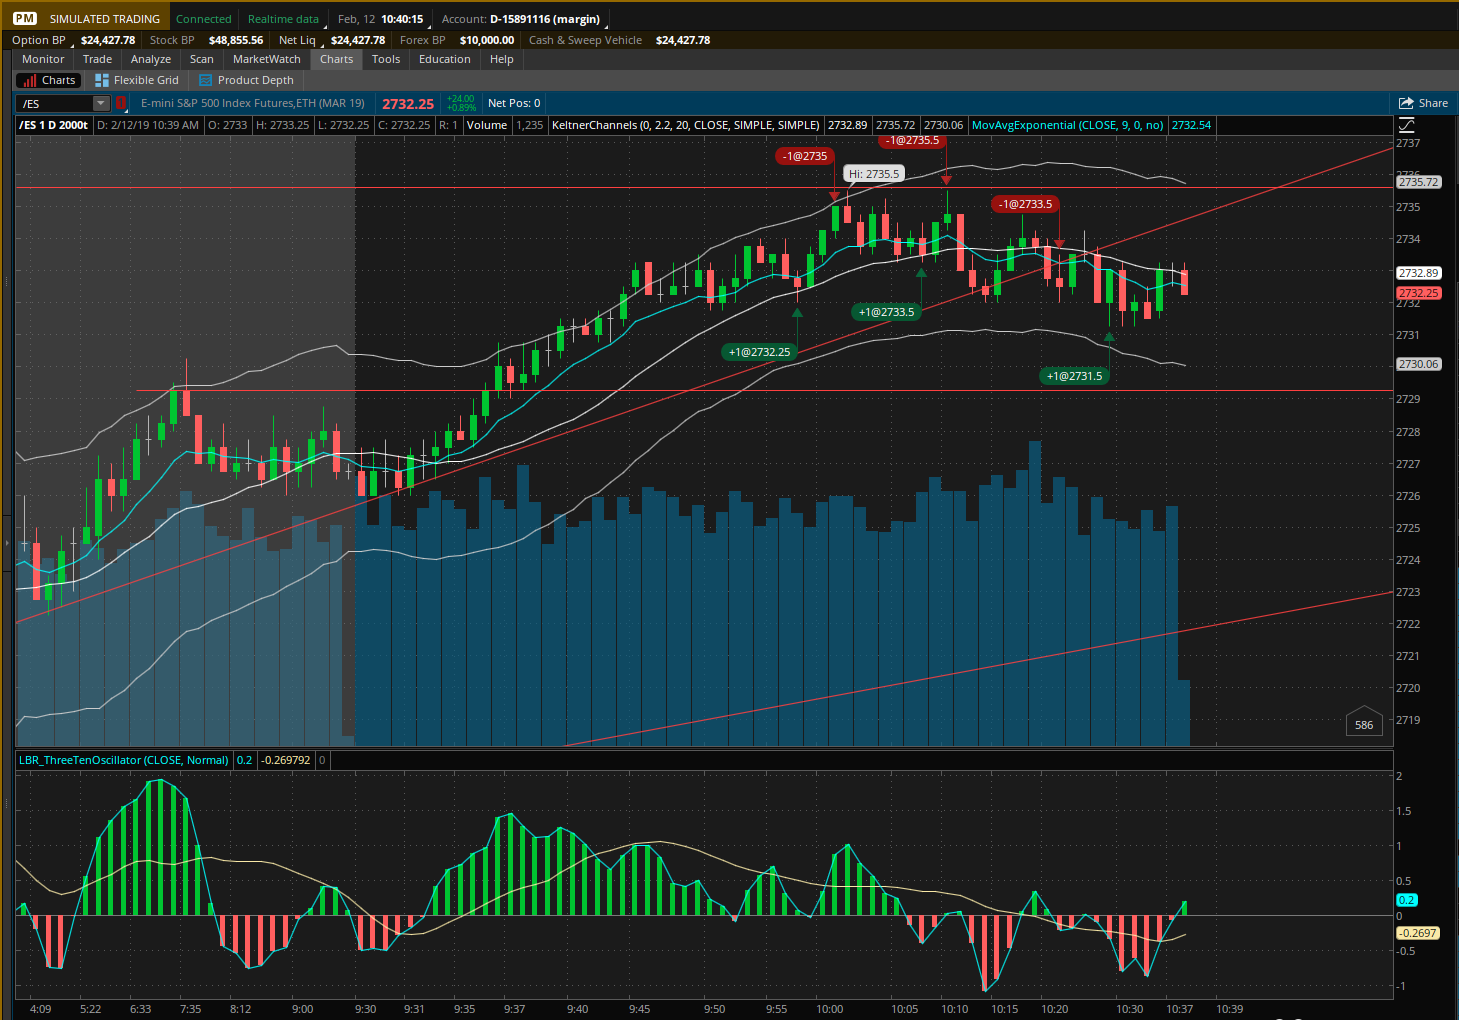
Task: Switch to the Trade tab
Action: click(97, 59)
